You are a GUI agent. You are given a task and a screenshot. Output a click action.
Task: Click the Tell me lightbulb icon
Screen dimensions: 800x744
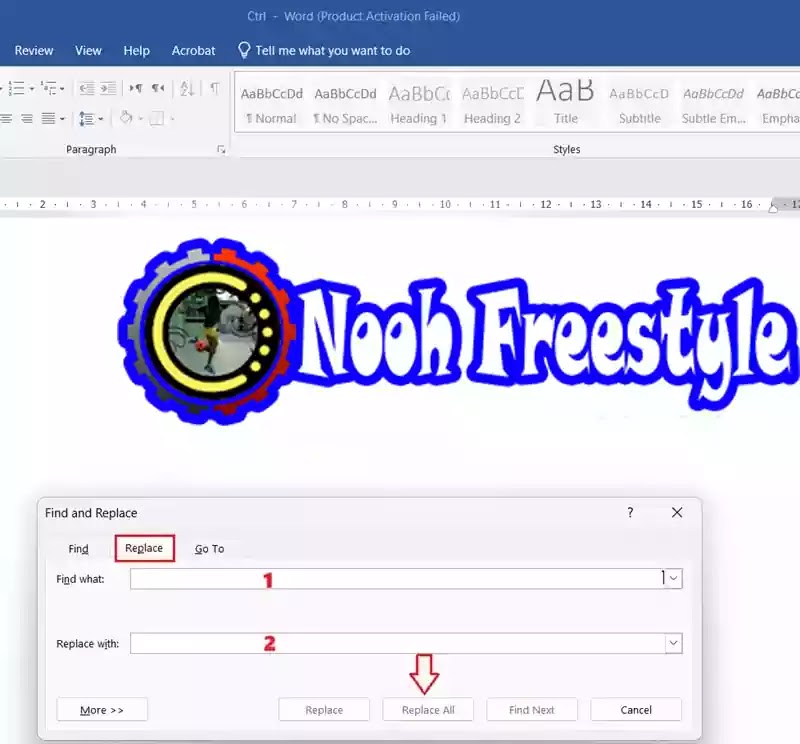coord(244,50)
